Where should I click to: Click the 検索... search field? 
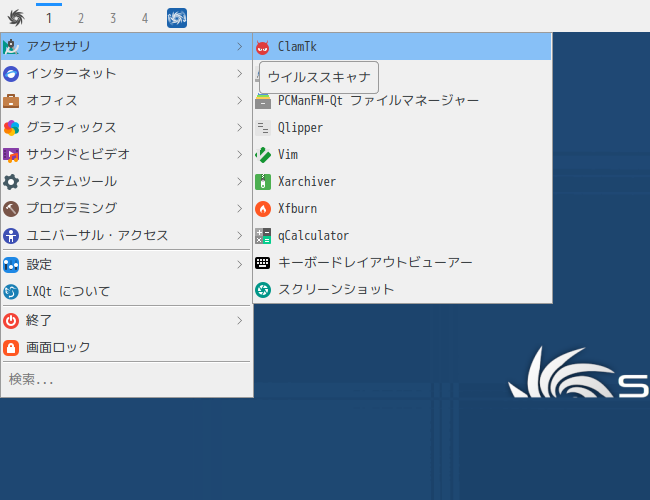point(126,379)
